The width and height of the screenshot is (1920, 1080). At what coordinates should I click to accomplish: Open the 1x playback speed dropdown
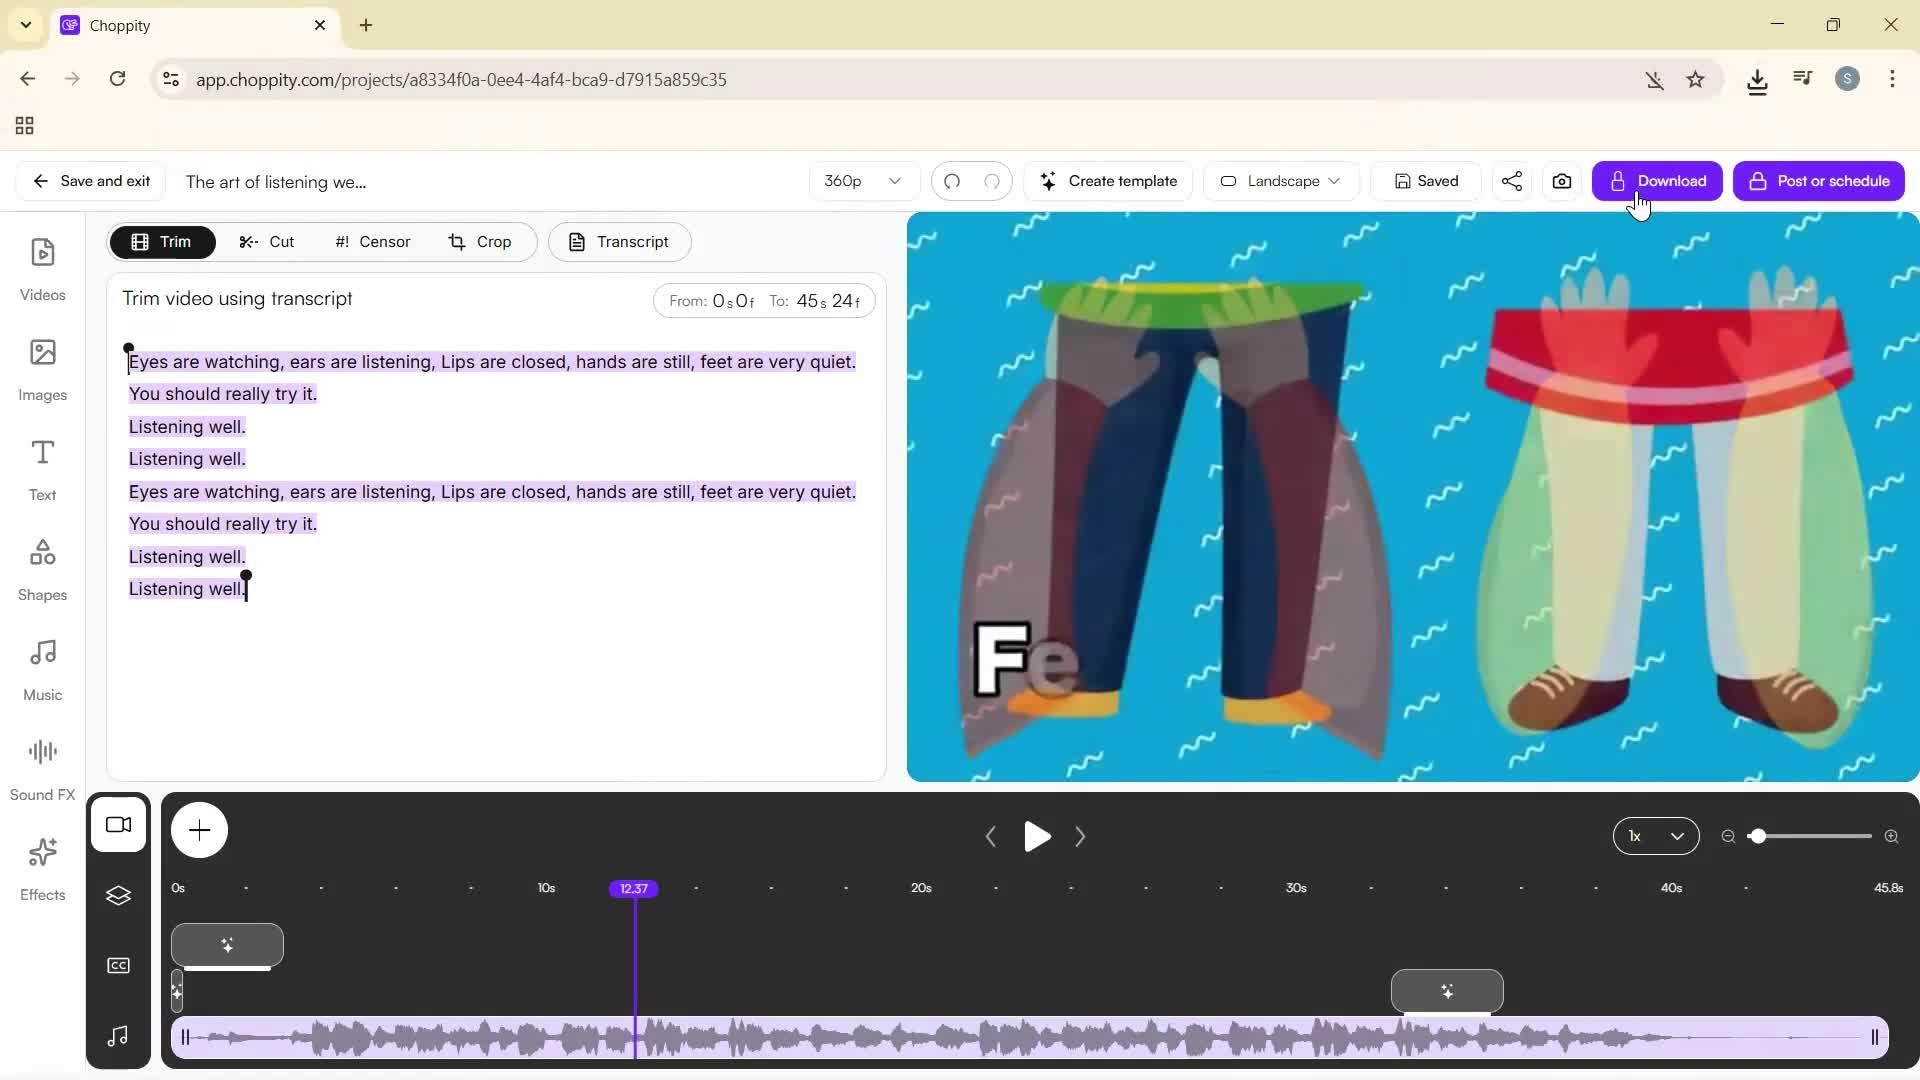point(1655,836)
